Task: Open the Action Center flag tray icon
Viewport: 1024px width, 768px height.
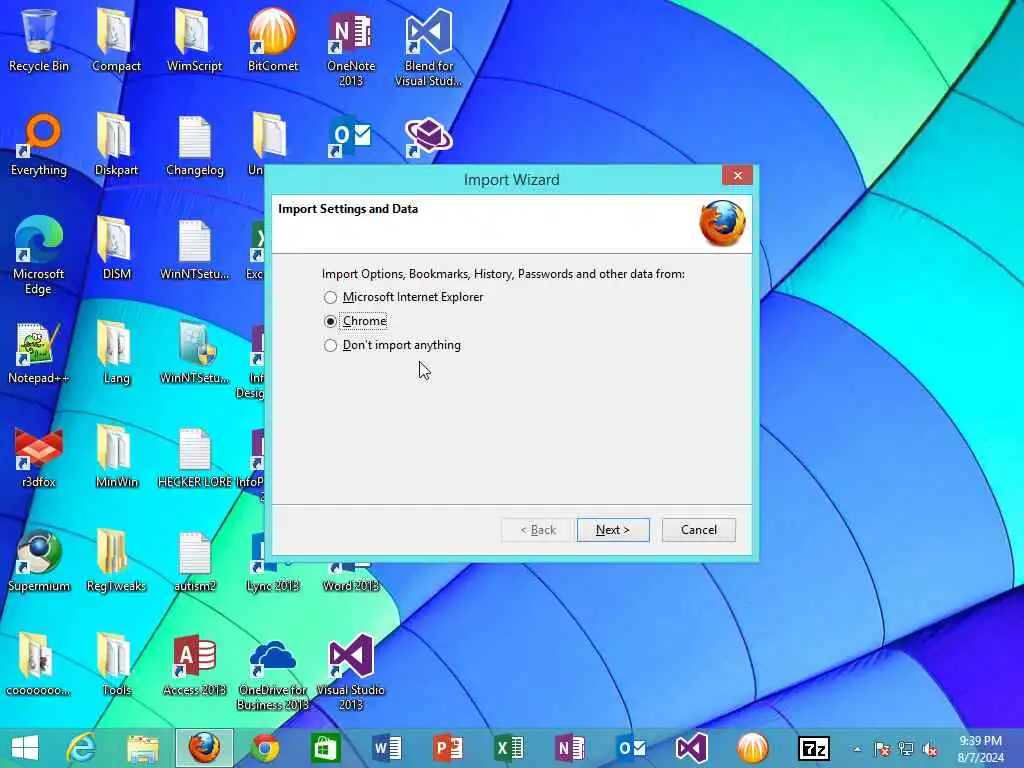Action: pyautogui.click(x=882, y=749)
